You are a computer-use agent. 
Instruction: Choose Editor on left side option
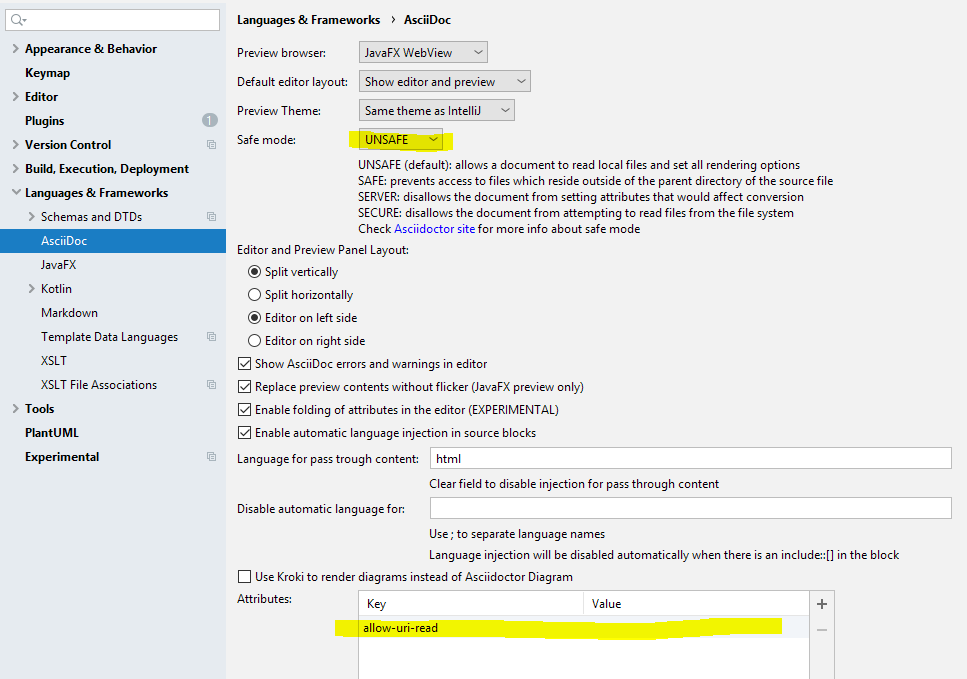pyautogui.click(x=254, y=318)
